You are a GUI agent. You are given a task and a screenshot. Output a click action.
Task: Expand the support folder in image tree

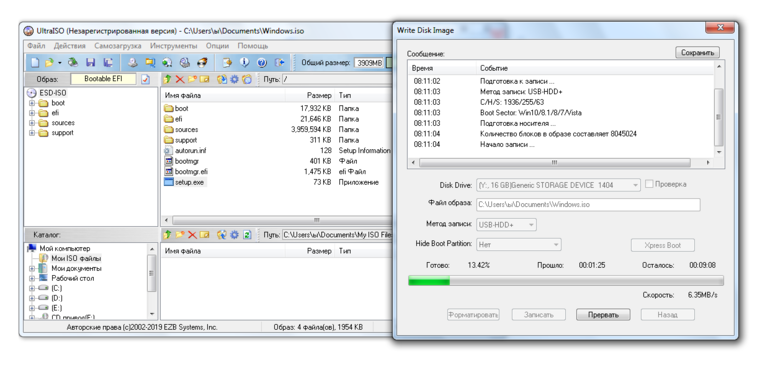32,133
